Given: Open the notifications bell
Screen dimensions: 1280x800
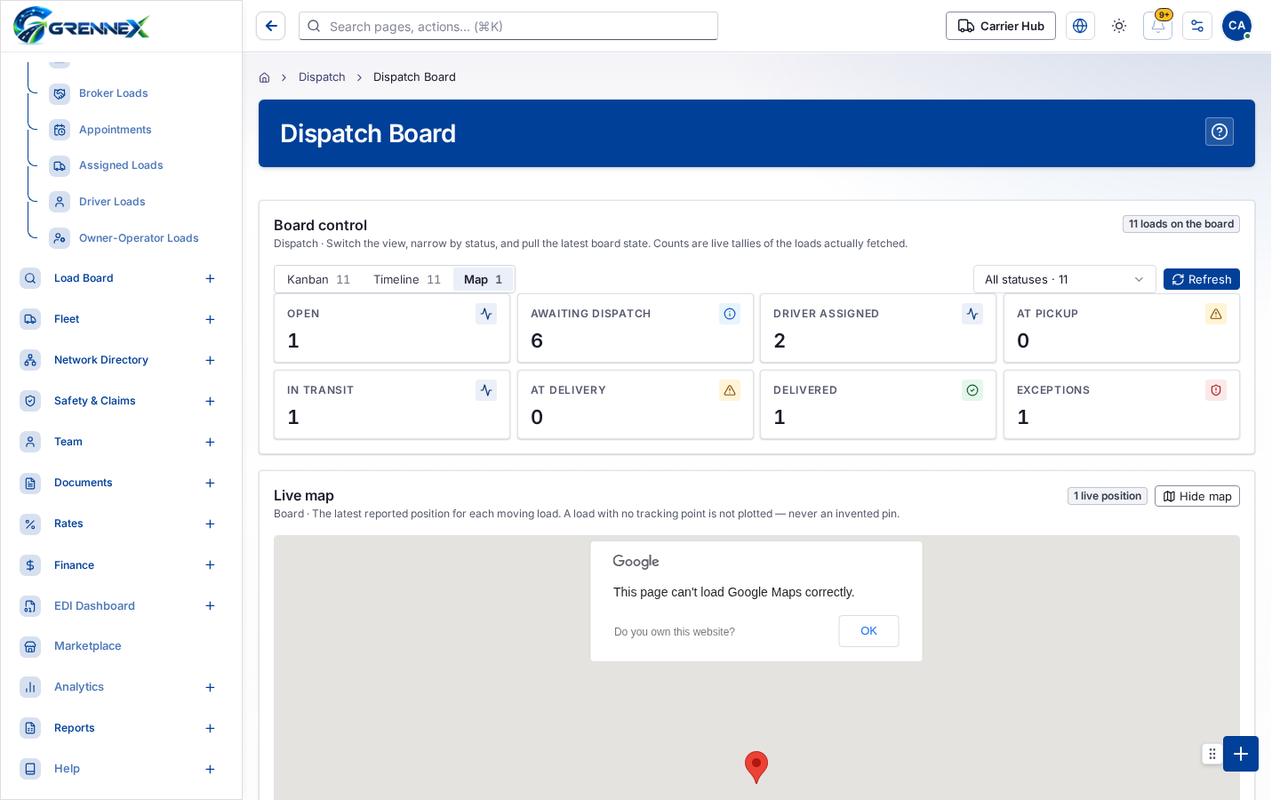Looking at the screenshot, I should [x=1158, y=26].
